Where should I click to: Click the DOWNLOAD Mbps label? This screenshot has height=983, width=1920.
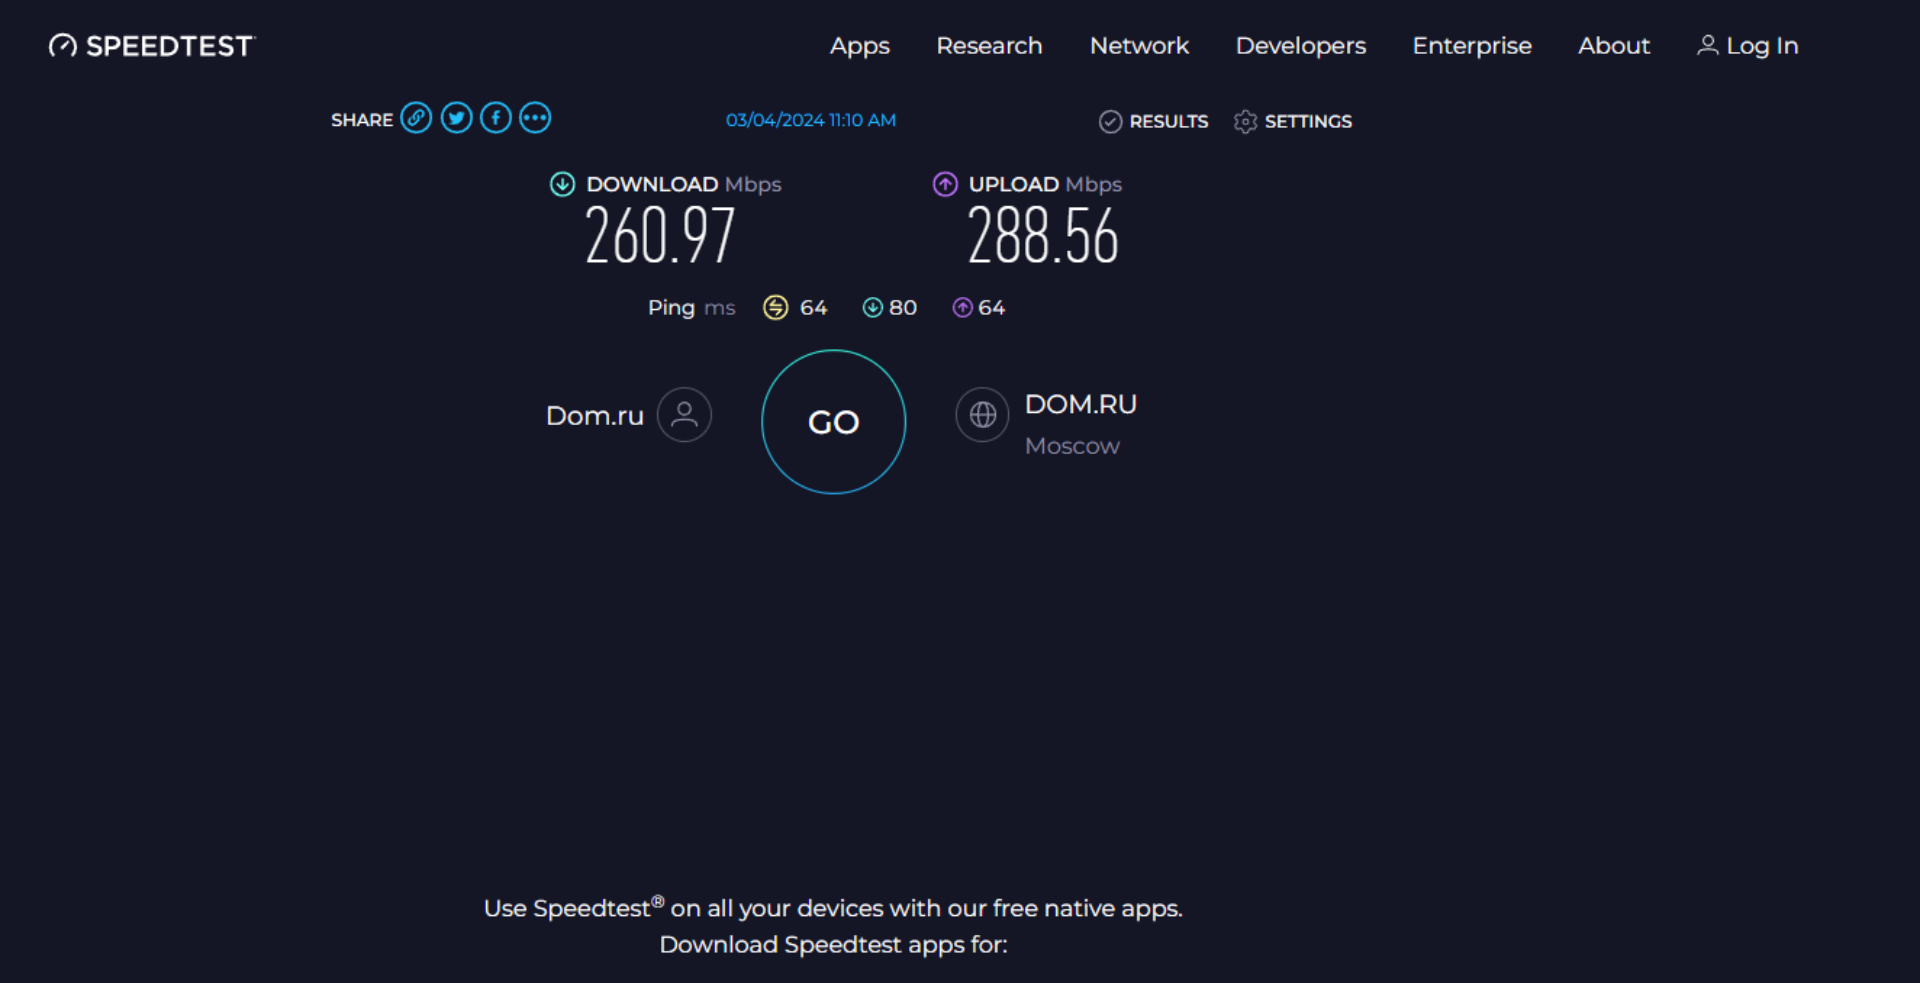684,184
